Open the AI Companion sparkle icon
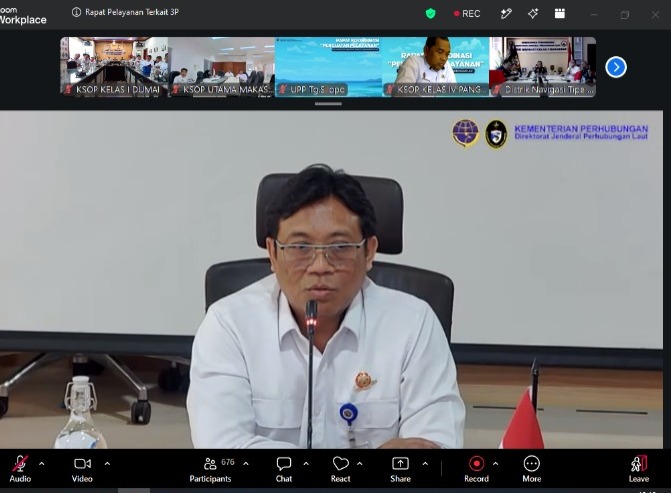 533,14
